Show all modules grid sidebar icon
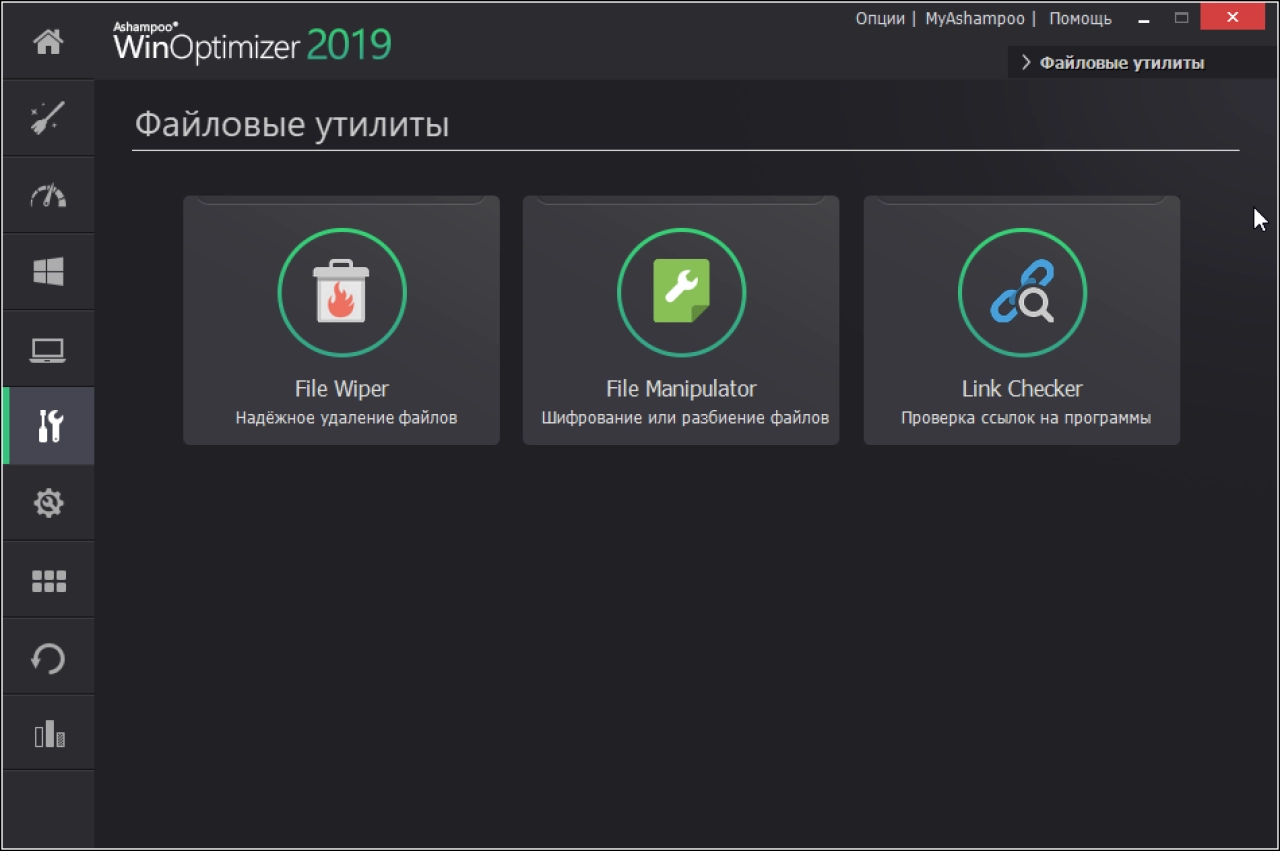The image size is (1280, 851). (x=48, y=580)
